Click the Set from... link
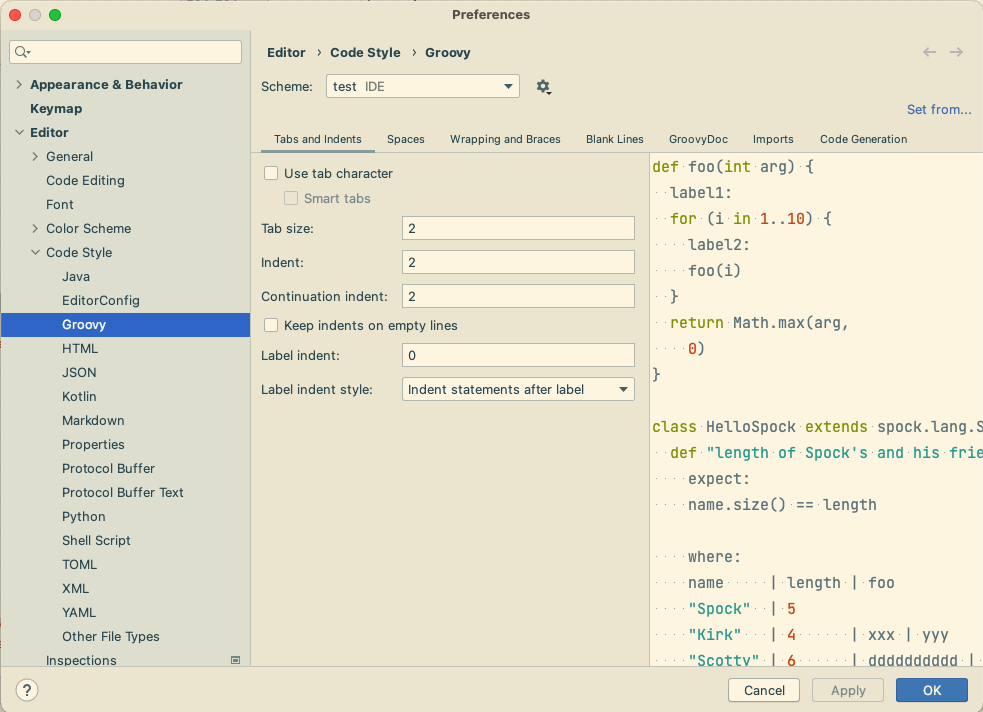Viewport: 983px width, 712px height. click(938, 110)
